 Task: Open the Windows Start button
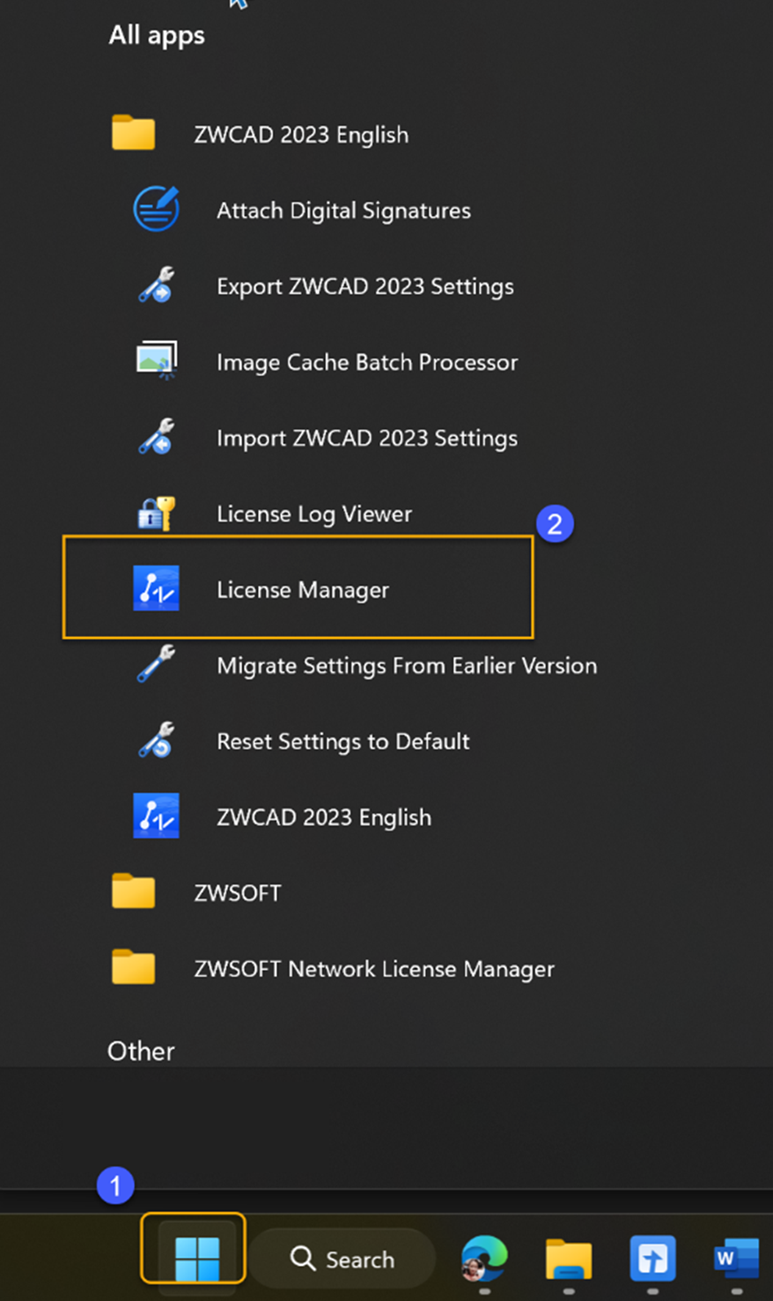[x=195, y=1258]
